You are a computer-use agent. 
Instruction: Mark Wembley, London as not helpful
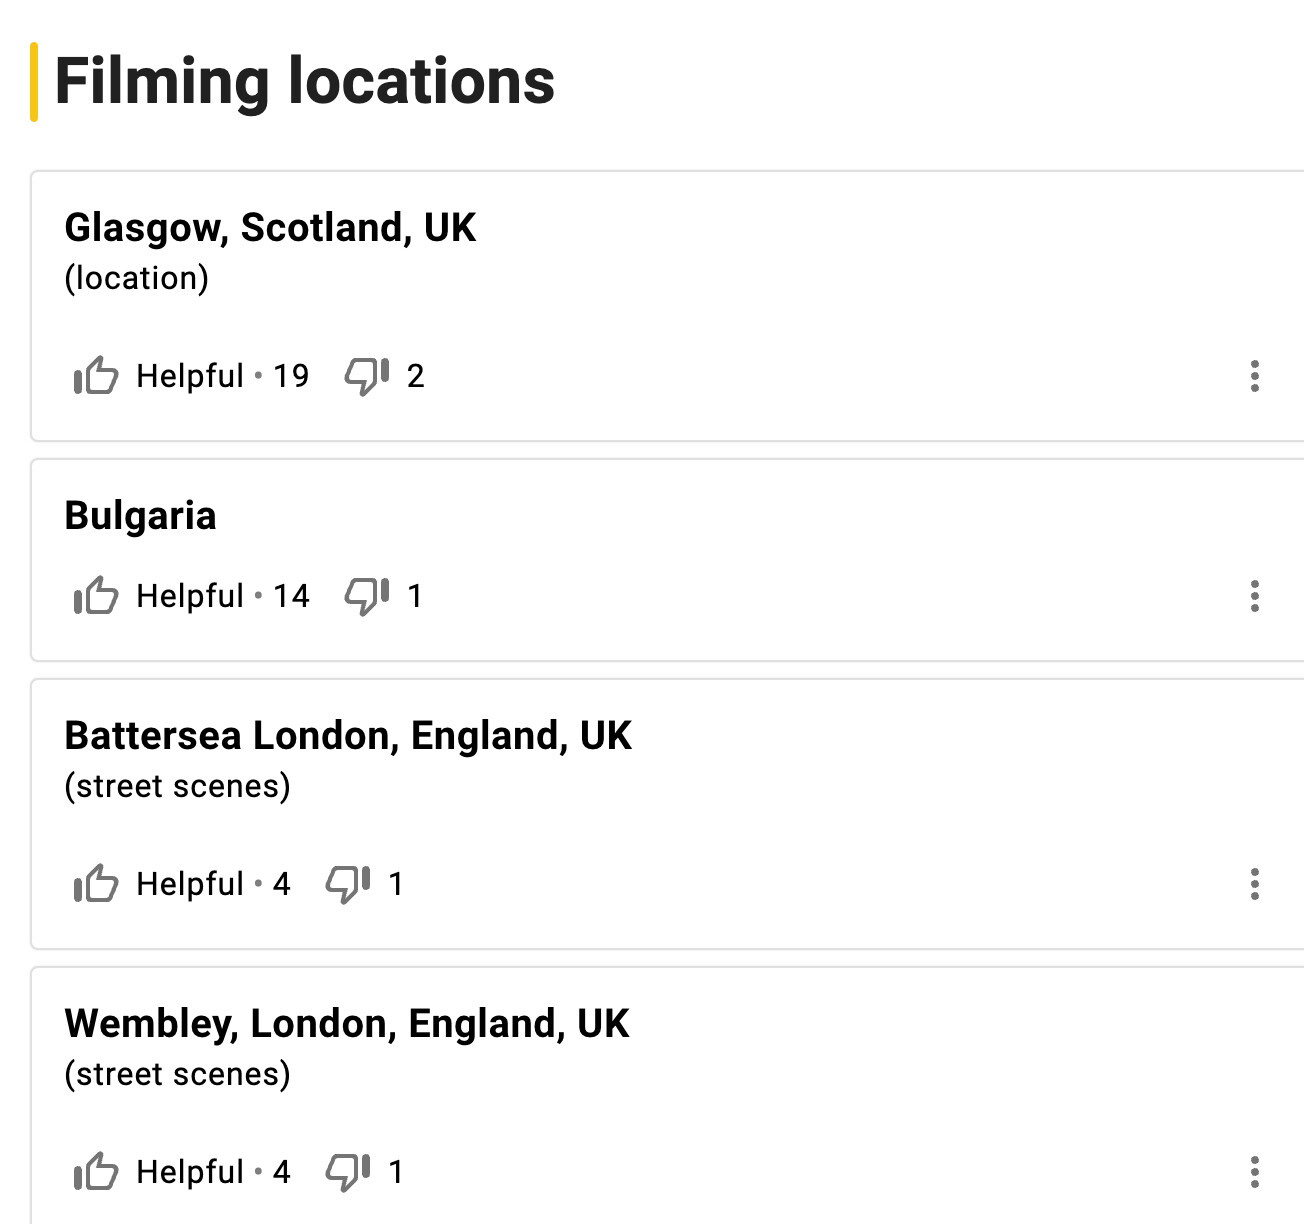(x=348, y=1172)
